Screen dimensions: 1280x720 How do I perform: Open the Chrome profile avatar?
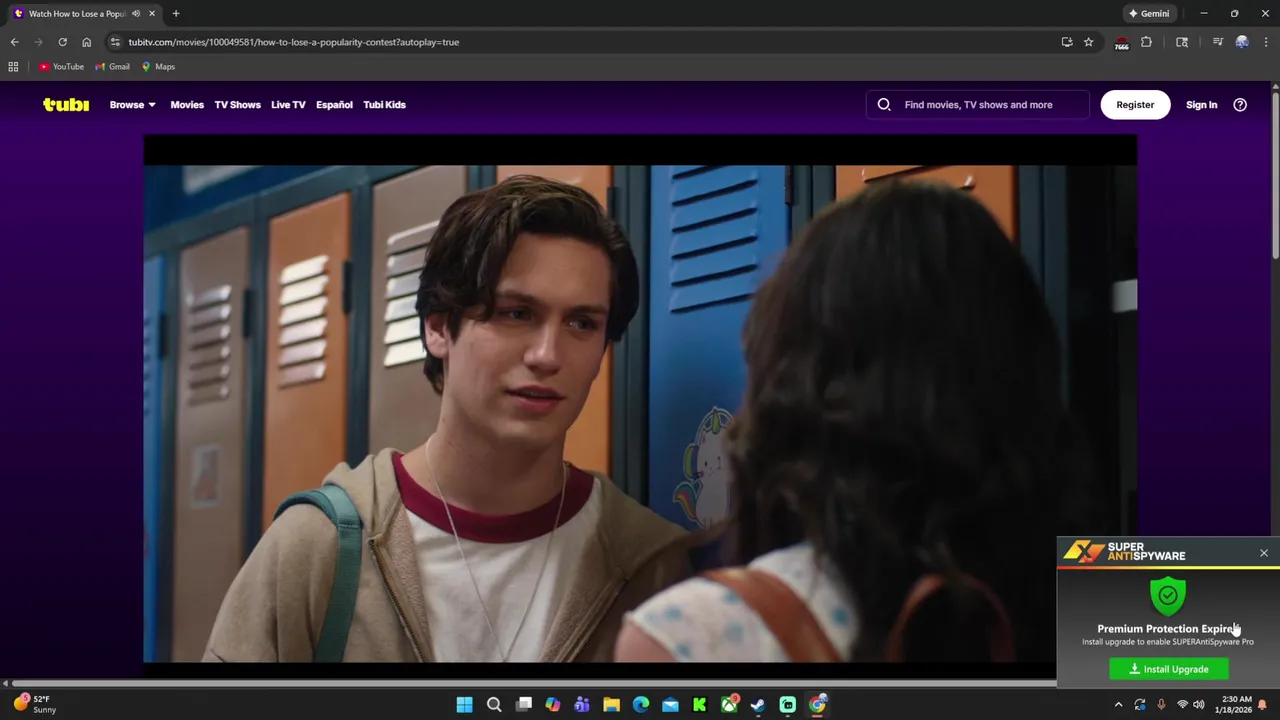(1242, 42)
